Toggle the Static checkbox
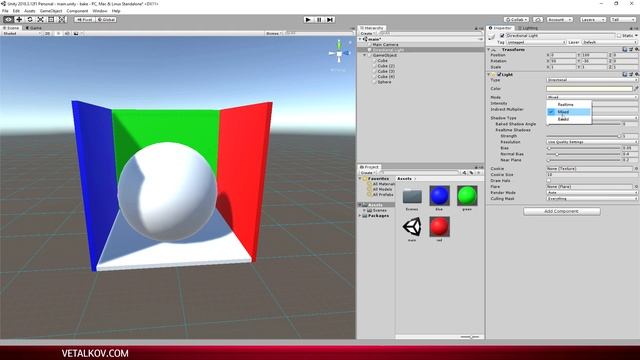The height and width of the screenshot is (360, 640). point(619,36)
